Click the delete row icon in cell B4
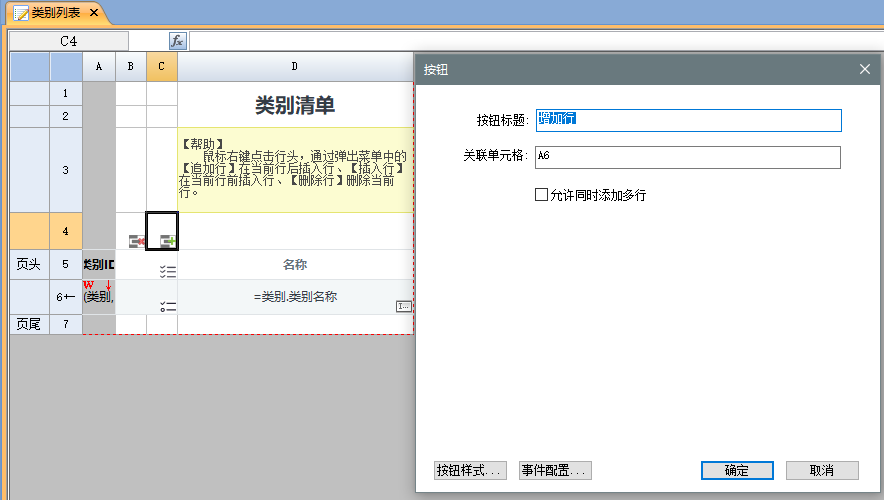This screenshot has height=500, width=884. pyautogui.click(x=136, y=241)
